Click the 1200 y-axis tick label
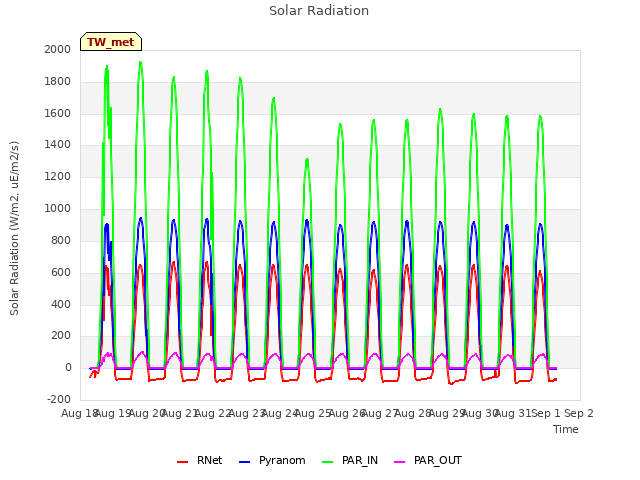The height and width of the screenshot is (480, 640). [x=58, y=177]
